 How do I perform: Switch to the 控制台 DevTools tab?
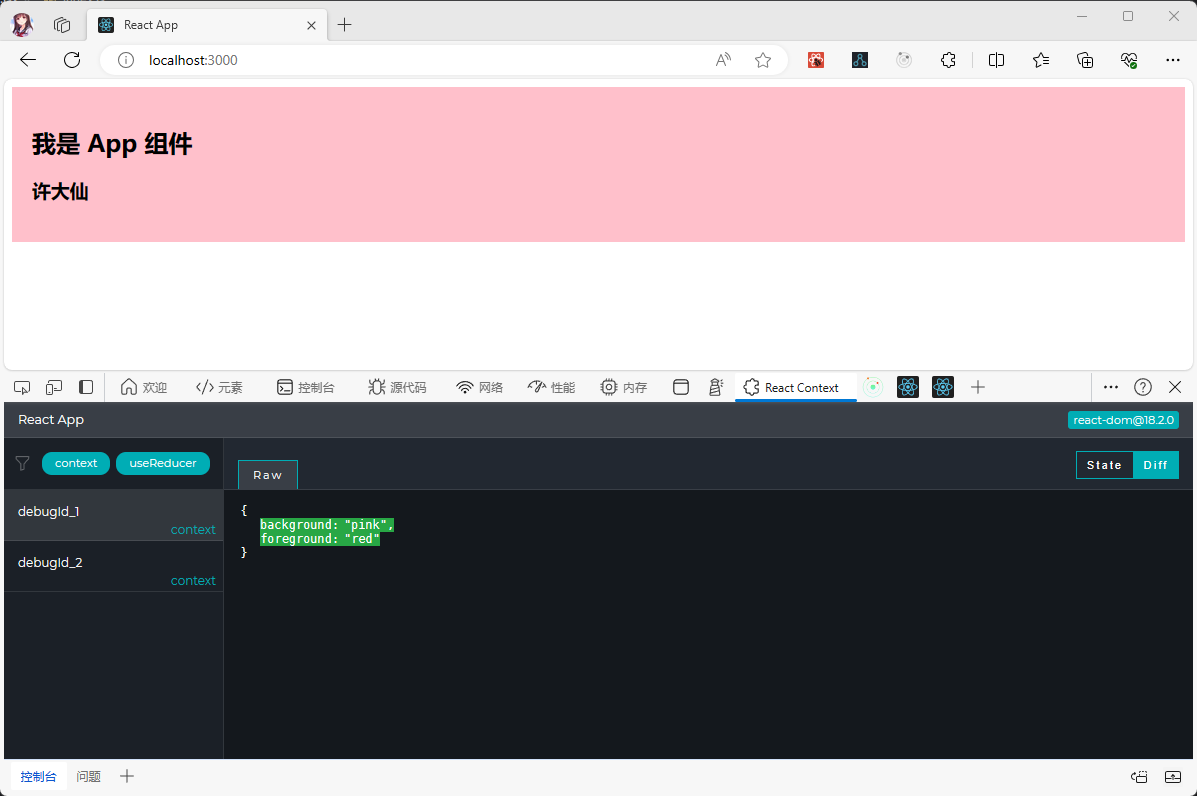[x=306, y=387]
